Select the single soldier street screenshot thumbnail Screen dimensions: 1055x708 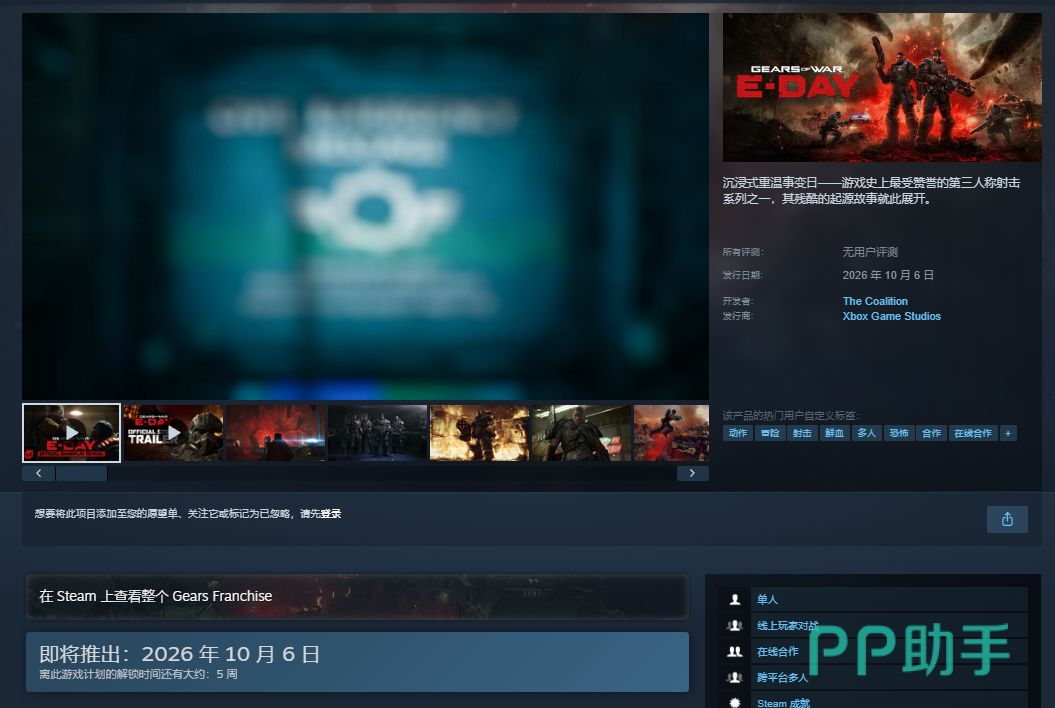click(x=582, y=433)
